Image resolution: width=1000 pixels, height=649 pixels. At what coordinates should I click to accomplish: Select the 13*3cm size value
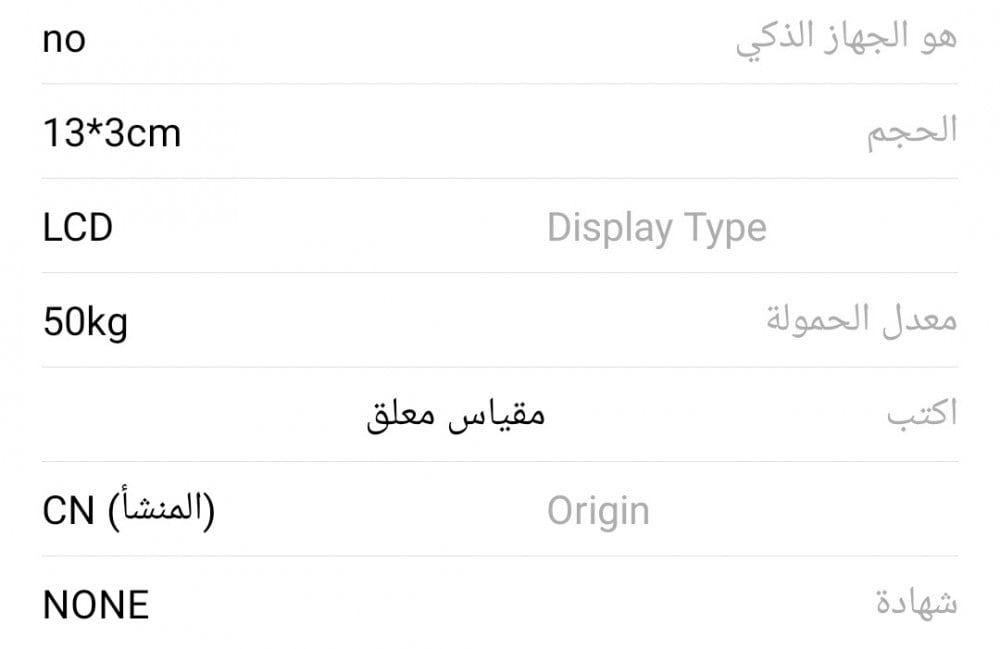pyautogui.click(x=112, y=133)
